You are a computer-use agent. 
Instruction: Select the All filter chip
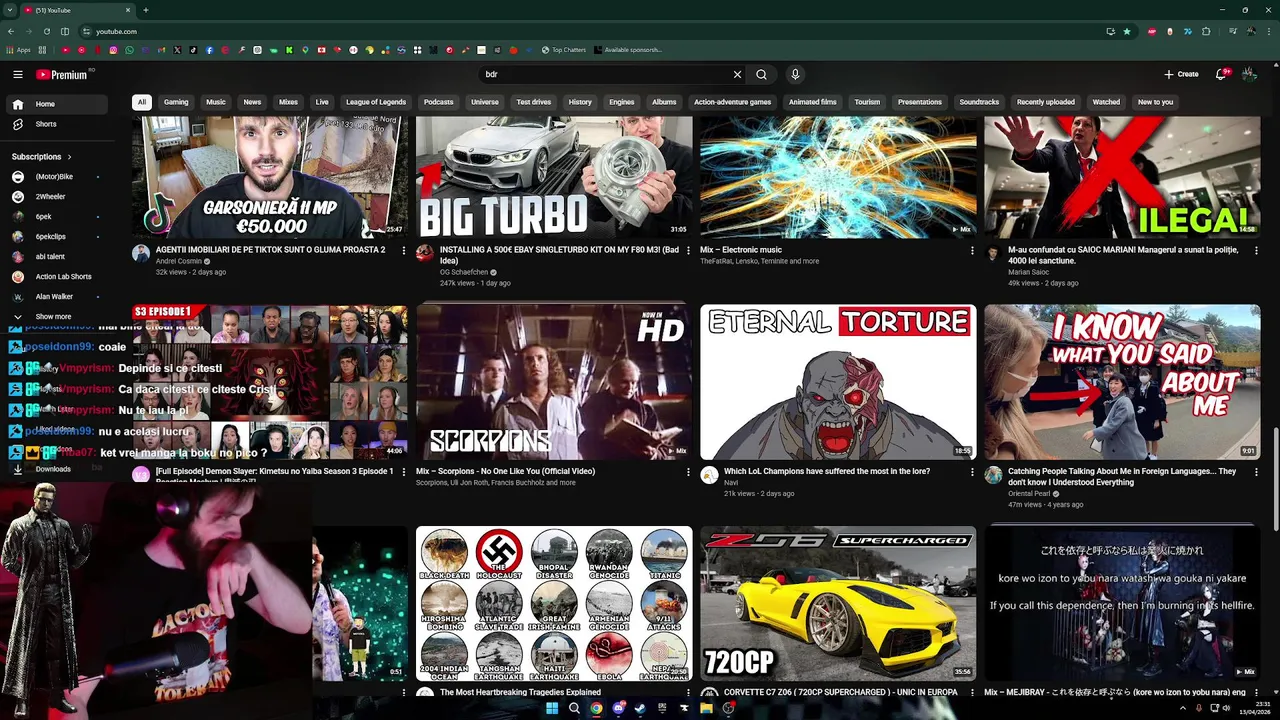coord(142,102)
